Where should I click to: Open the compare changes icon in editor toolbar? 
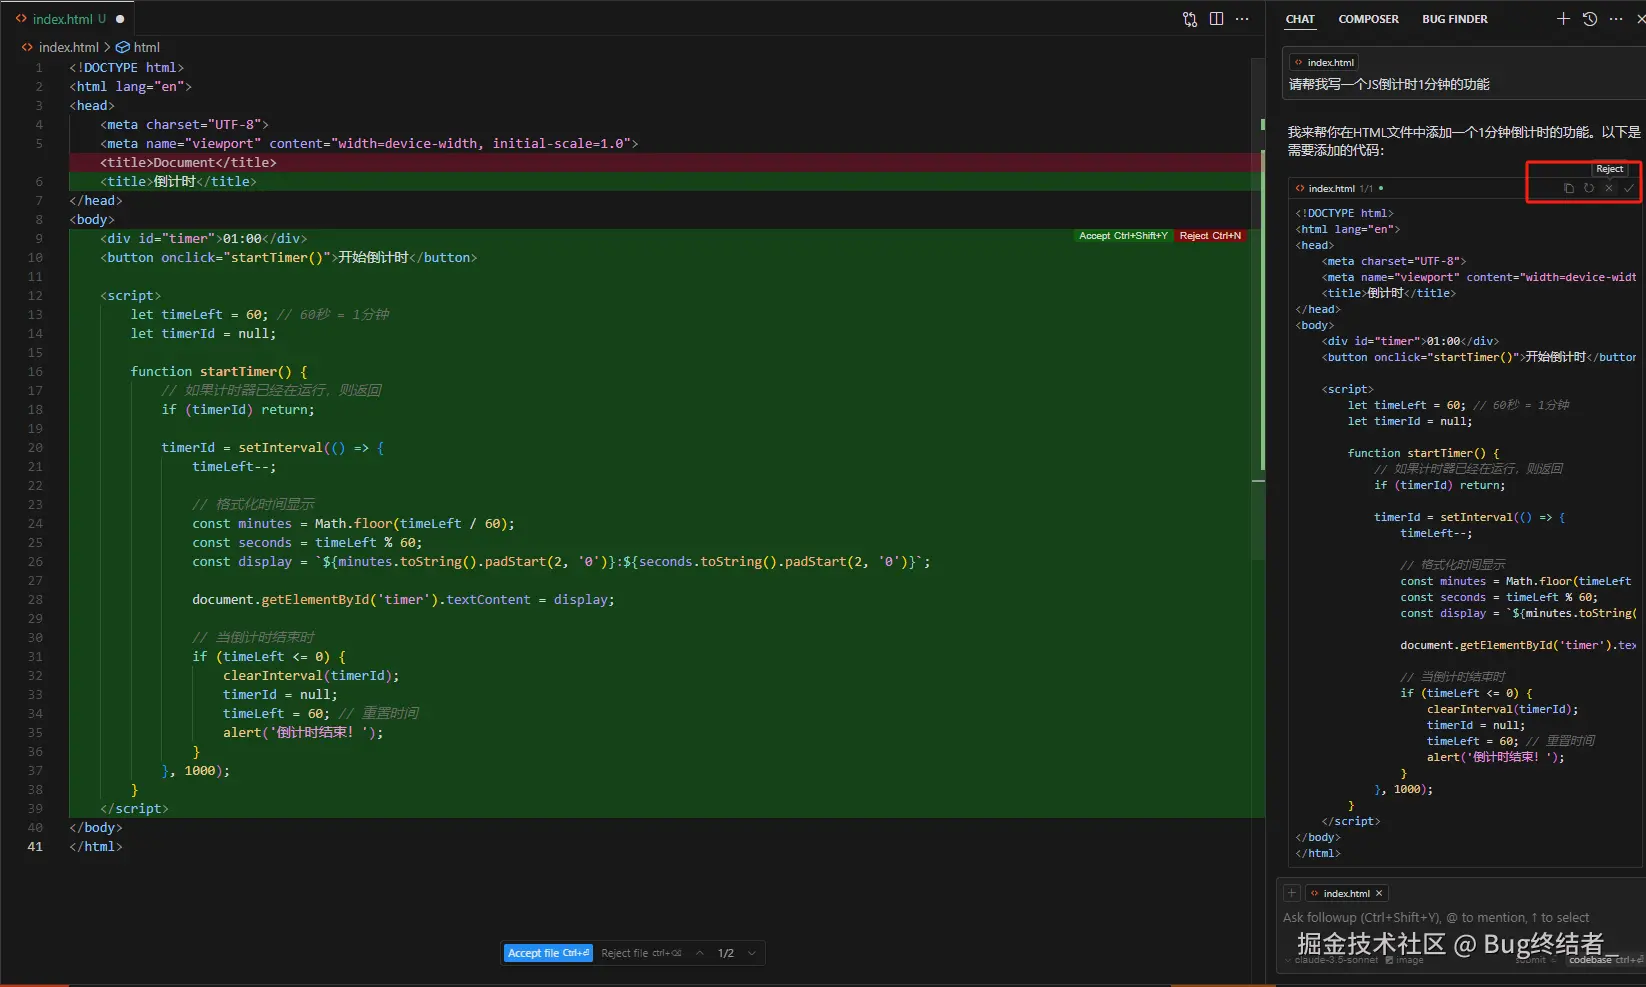pyautogui.click(x=1190, y=19)
